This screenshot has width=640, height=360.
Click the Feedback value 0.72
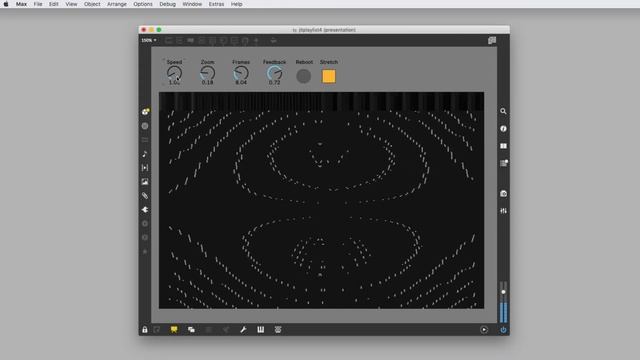275,82
